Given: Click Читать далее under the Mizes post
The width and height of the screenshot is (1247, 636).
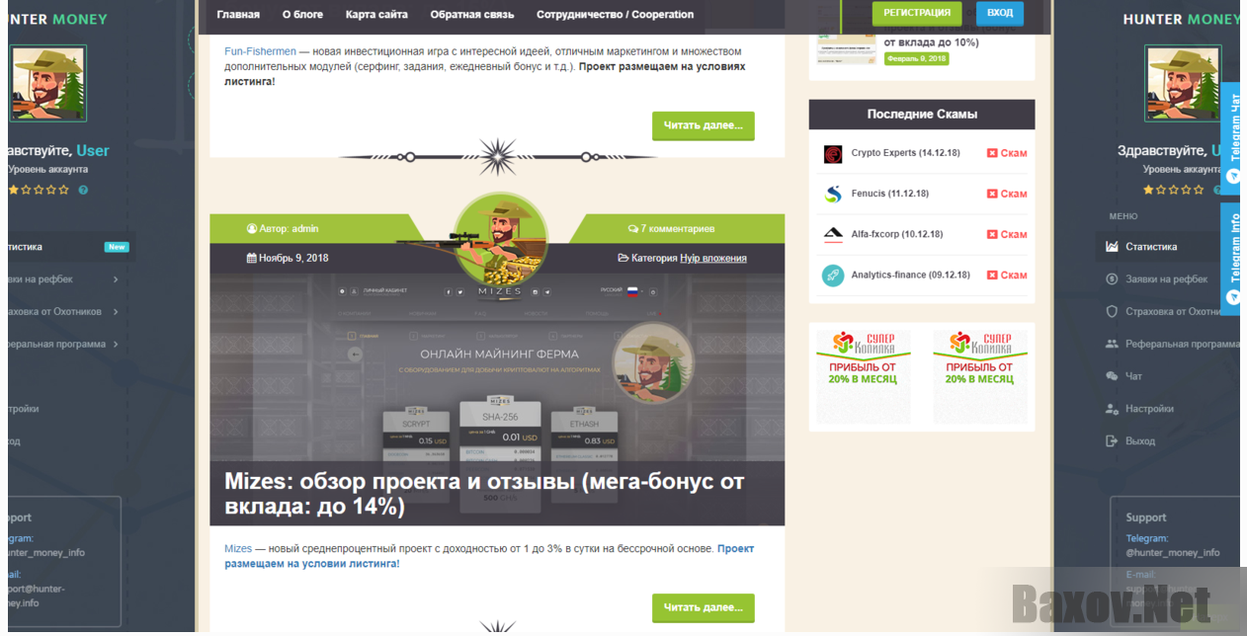Looking at the screenshot, I should [703, 607].
